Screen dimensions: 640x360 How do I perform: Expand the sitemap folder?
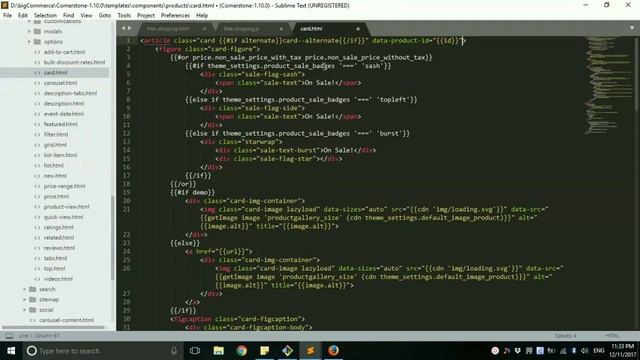24,299
